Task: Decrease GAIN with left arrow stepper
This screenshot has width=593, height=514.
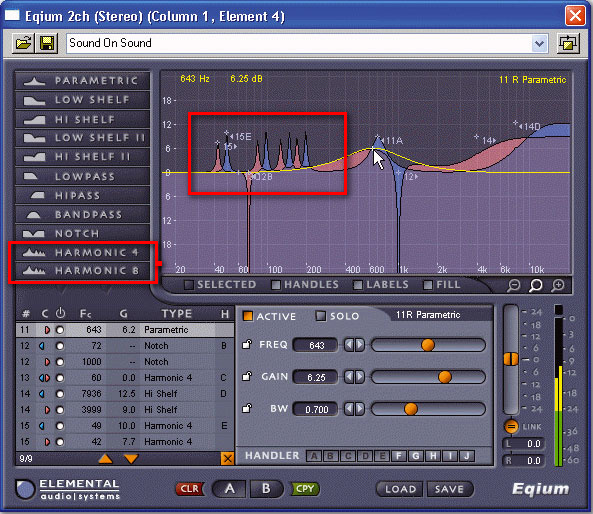Action: coord(349,377)
